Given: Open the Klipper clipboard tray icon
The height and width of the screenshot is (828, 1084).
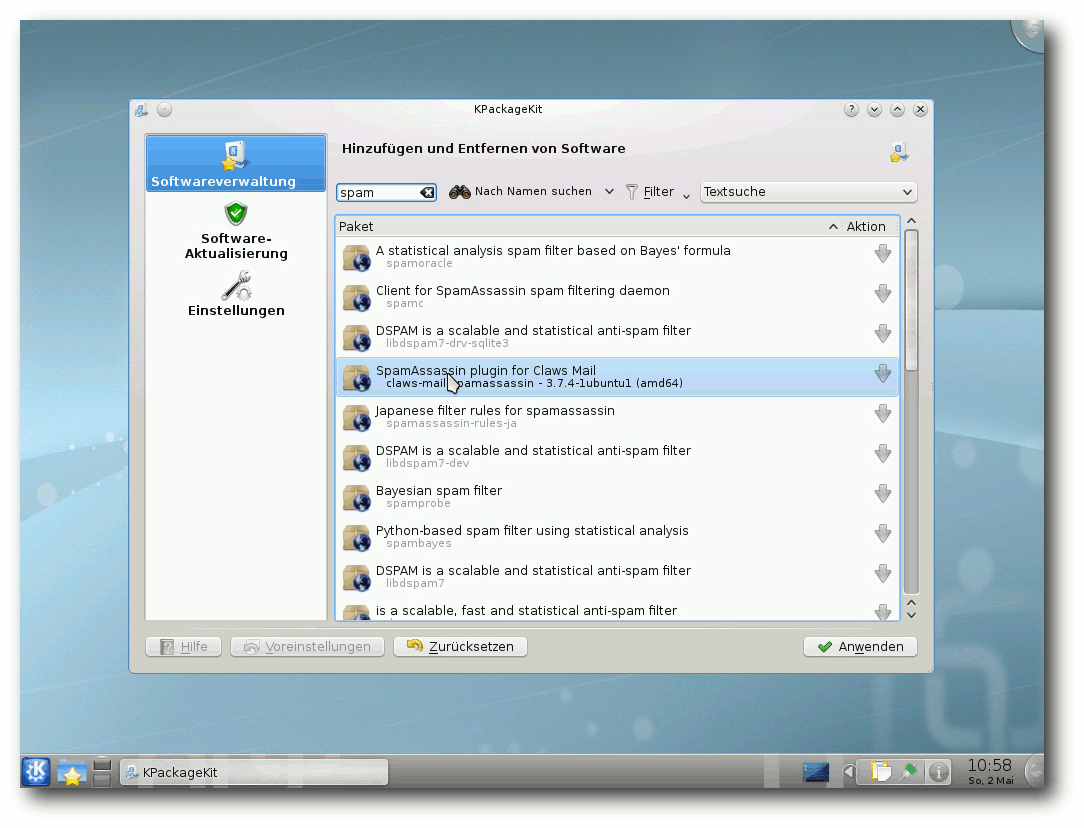Looking at the screenshot, I should (880, 771).
